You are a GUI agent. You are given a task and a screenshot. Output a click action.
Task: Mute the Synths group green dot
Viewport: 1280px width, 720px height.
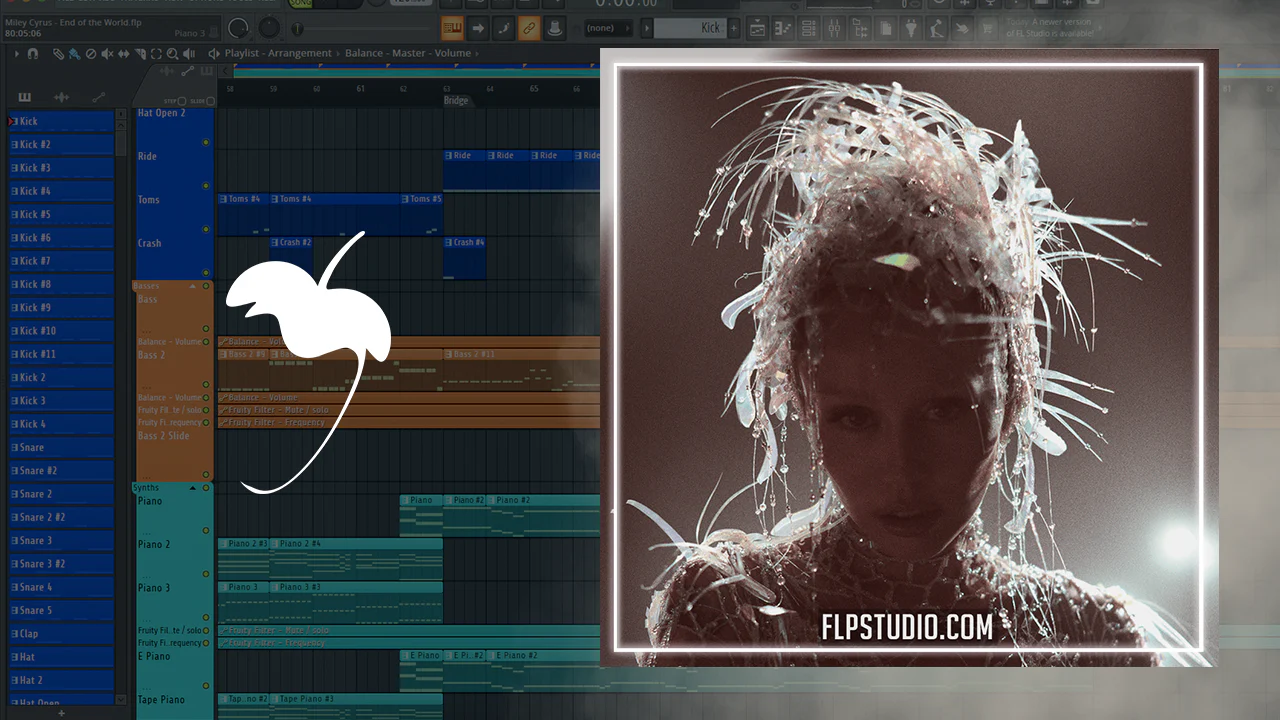[207, 488]
